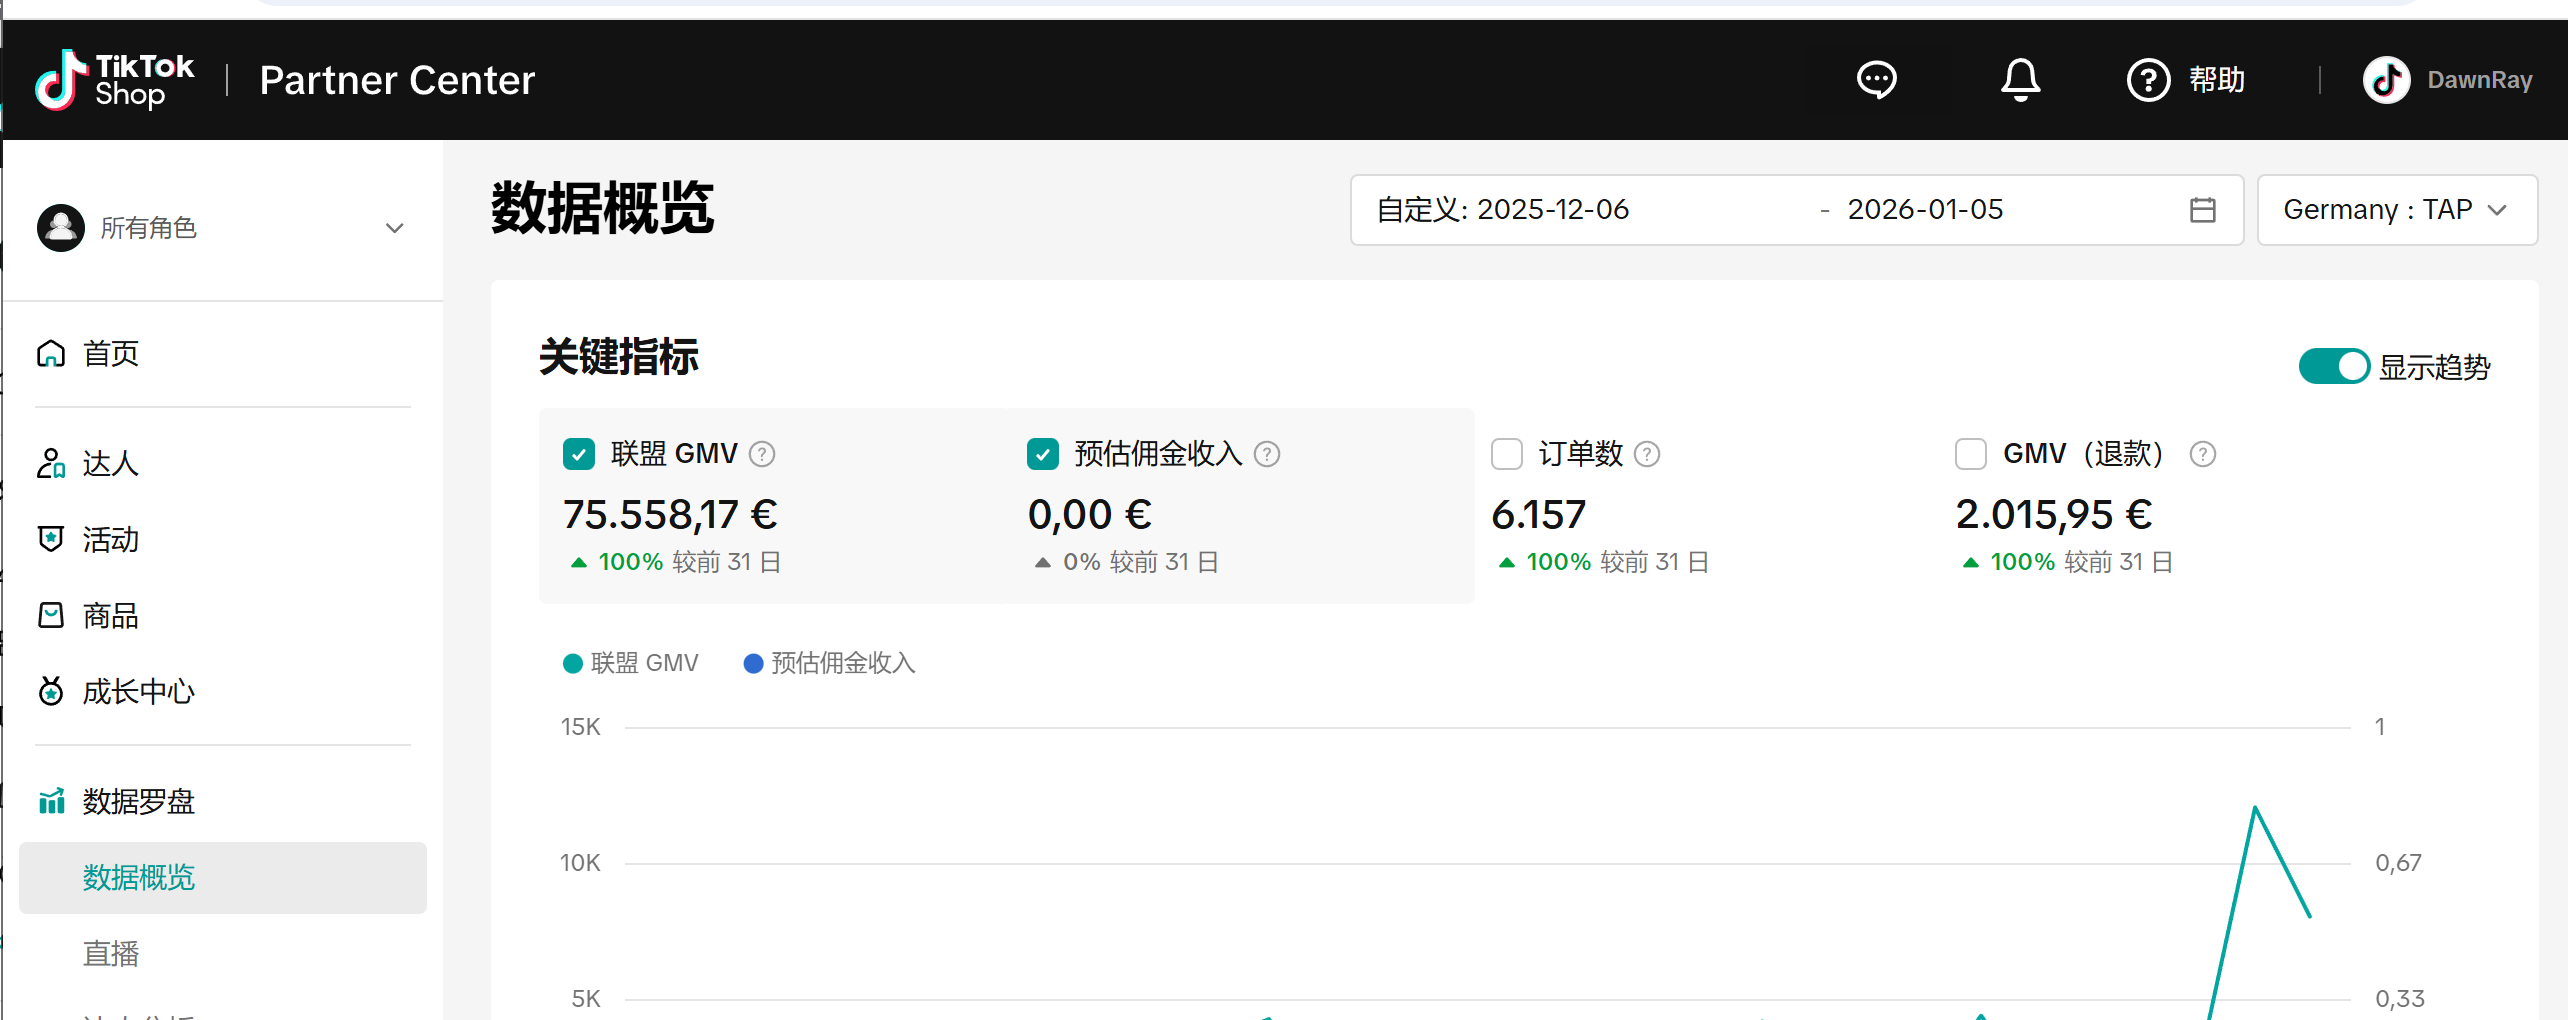Screen dimensions: 2568x1020
Task: Click the 预估佣金收入 legend label
Action: pyautogui.click(x=843, y=663)
